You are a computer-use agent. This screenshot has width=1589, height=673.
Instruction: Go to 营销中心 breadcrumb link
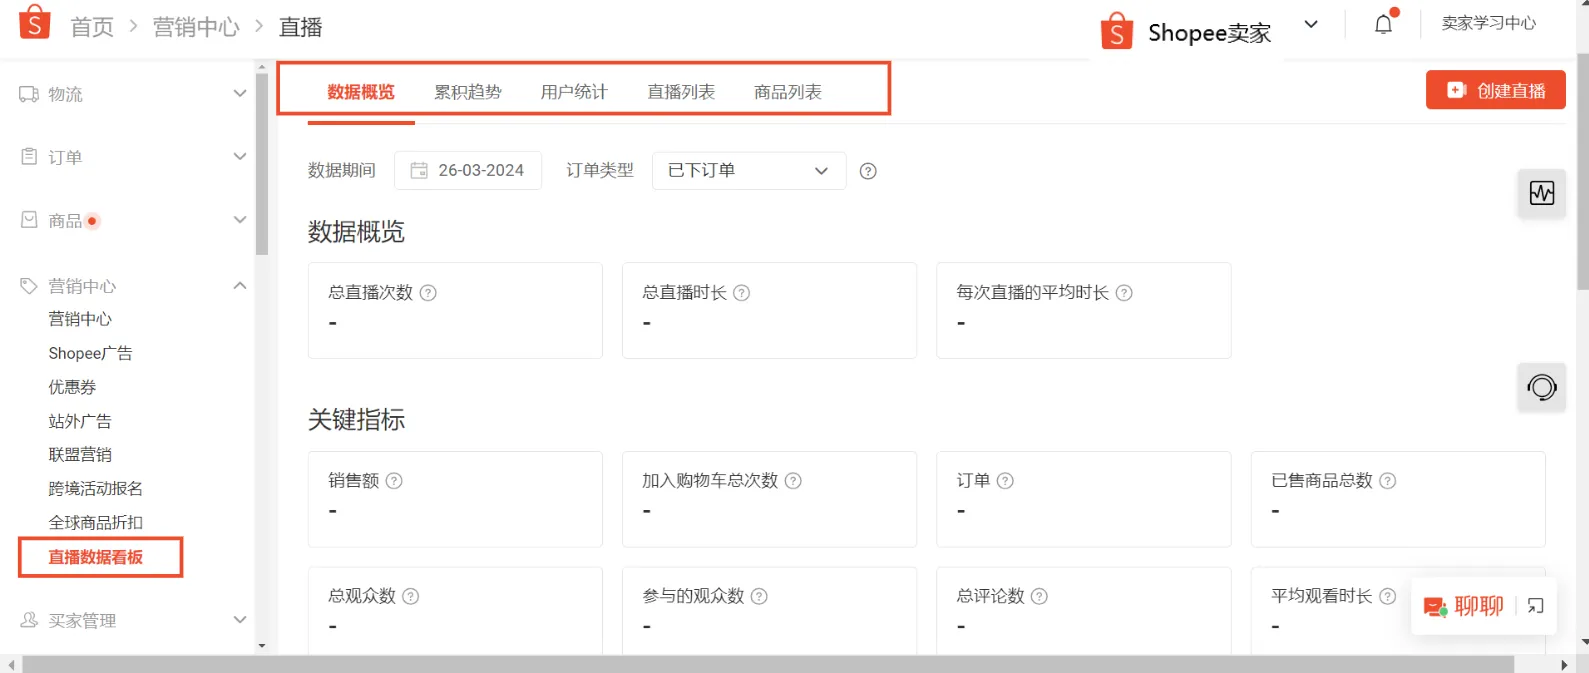click(196, 28)
